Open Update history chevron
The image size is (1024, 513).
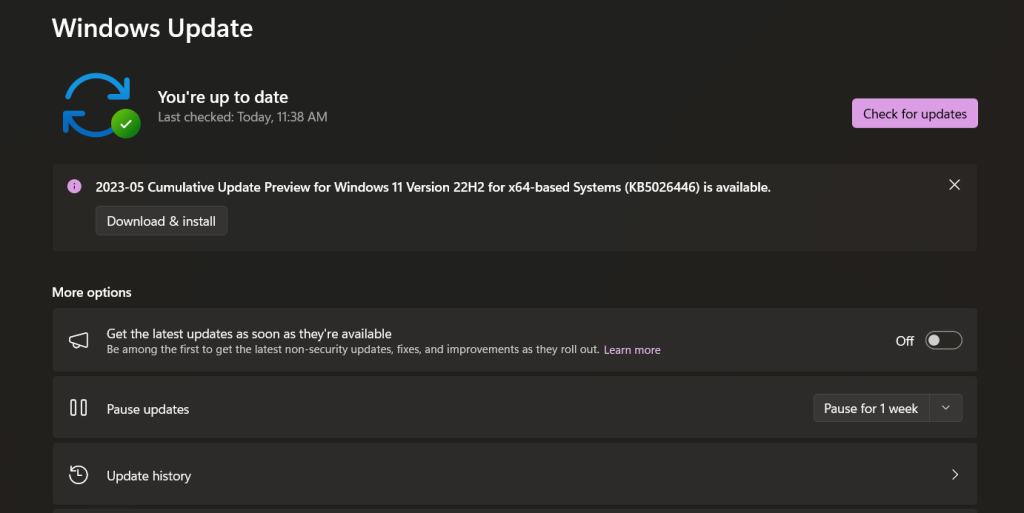[x=955, y=474]
